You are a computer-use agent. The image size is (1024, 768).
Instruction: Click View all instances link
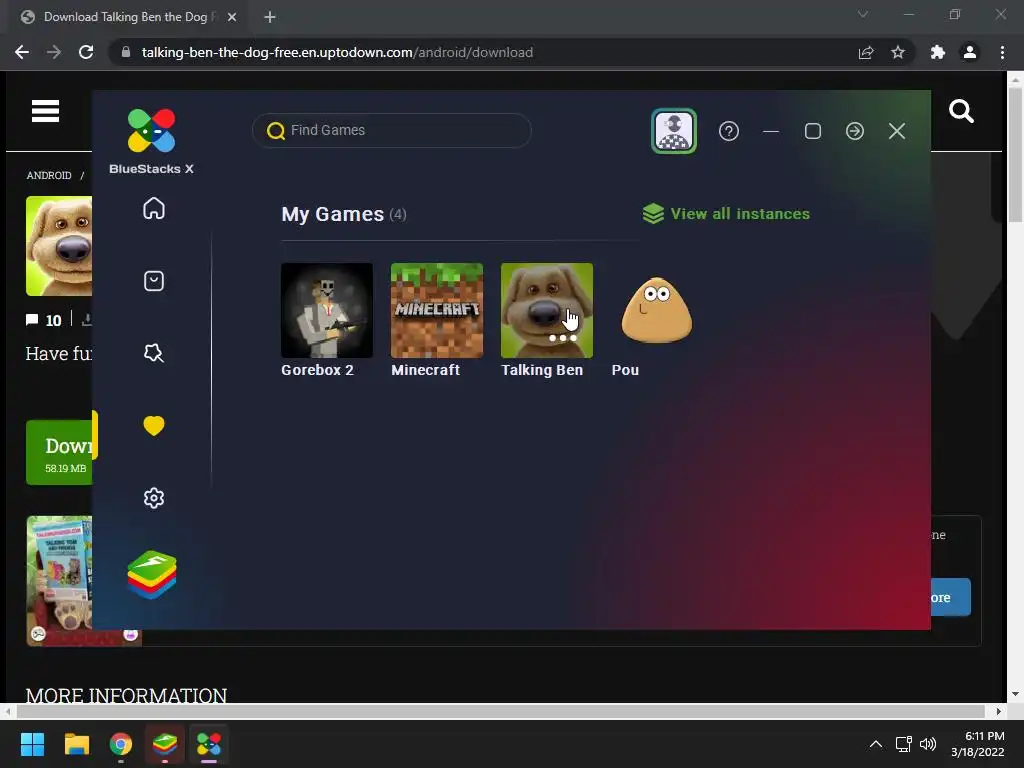(x=726, y=214)
